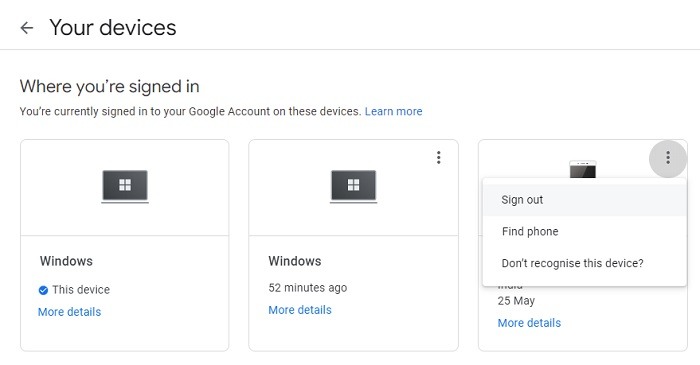
Task: Click the first Windows laptop icon with This device
Action: (x=125, y=187)
